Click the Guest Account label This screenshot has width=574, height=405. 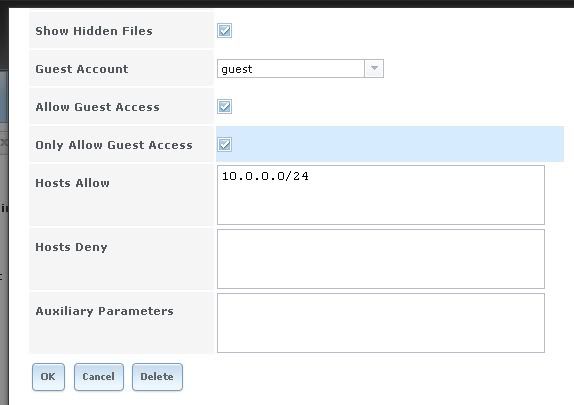pos(82,69)
